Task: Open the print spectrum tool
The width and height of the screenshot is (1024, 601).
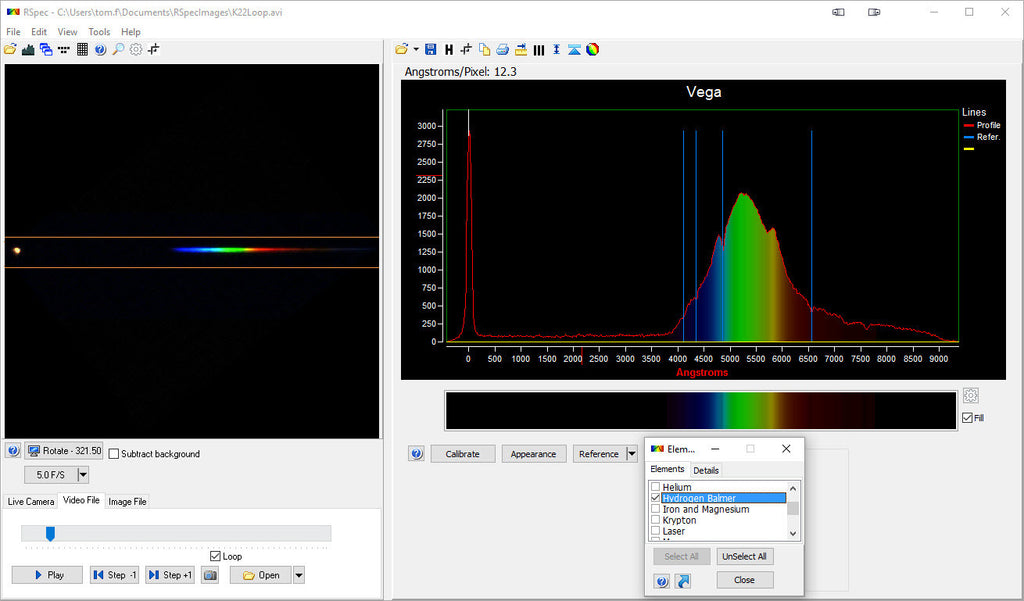Action: click(502, 49)
